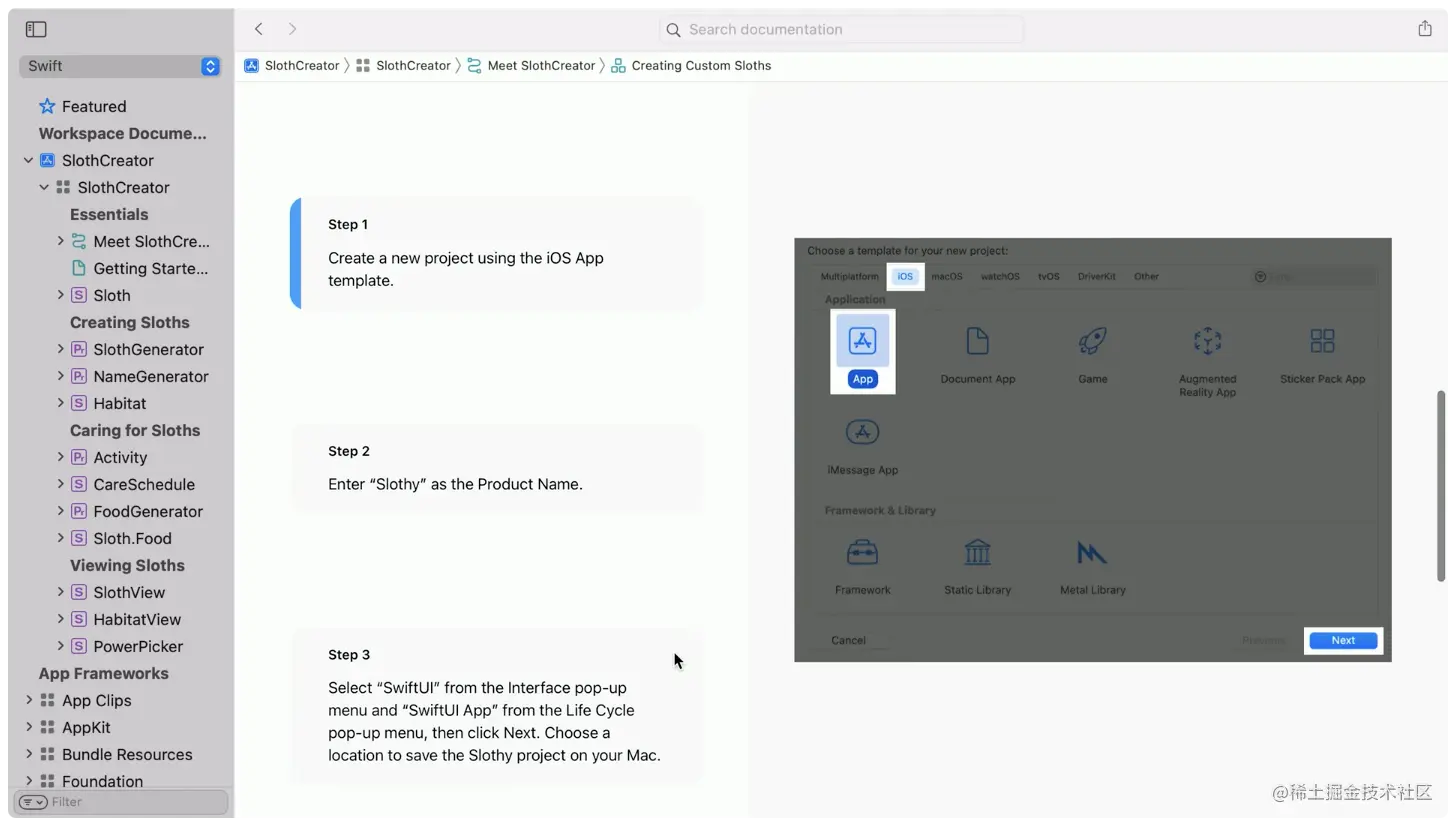Click the template chooser tutorial image
The width and height of the screenshot is (1456, 826).
(x=1093, y=450)
